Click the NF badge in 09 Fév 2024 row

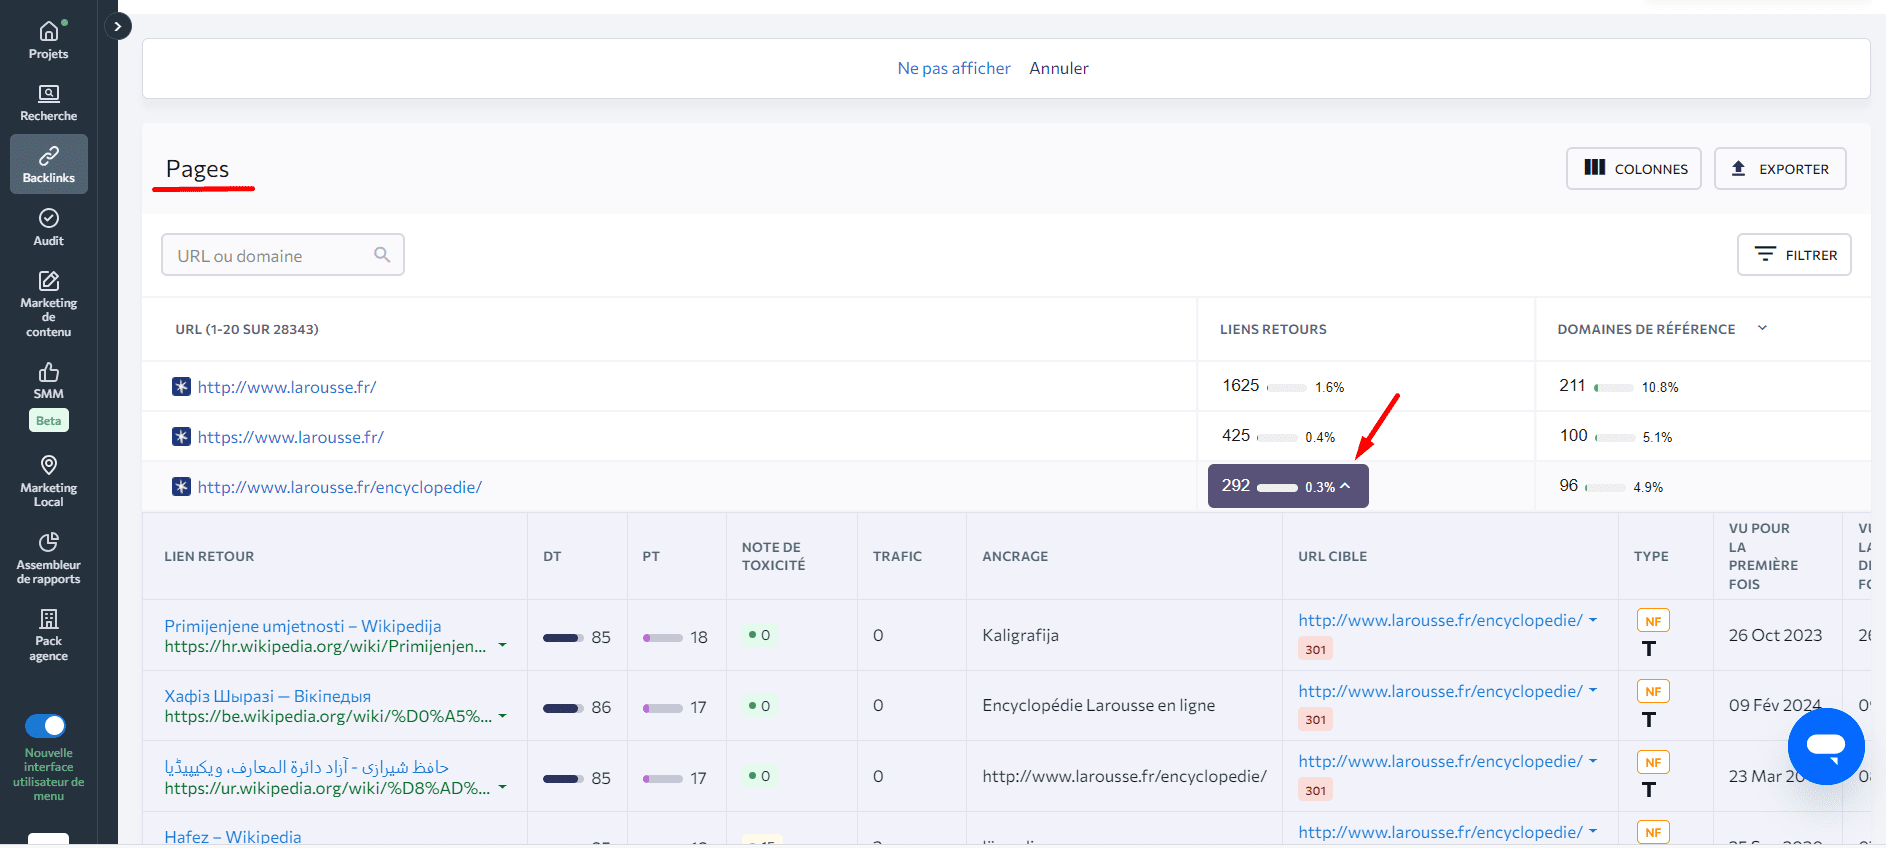pos(1653,691)
